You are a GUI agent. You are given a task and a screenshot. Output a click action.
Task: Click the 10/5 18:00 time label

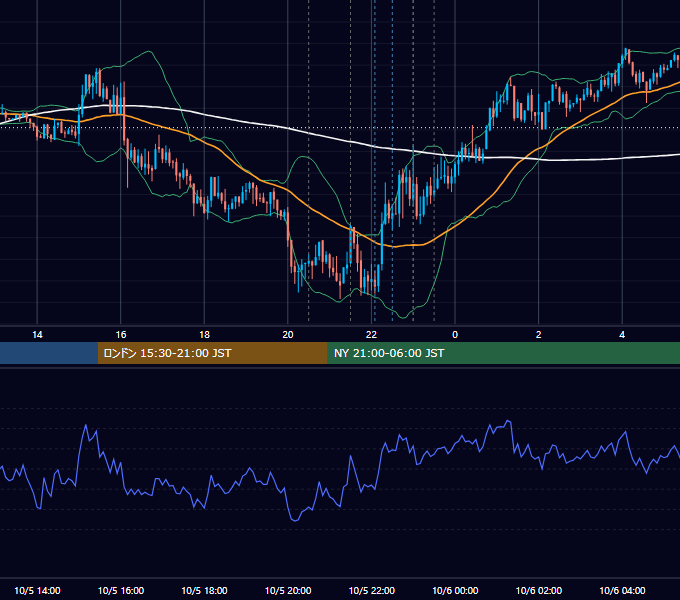point(204,590)
